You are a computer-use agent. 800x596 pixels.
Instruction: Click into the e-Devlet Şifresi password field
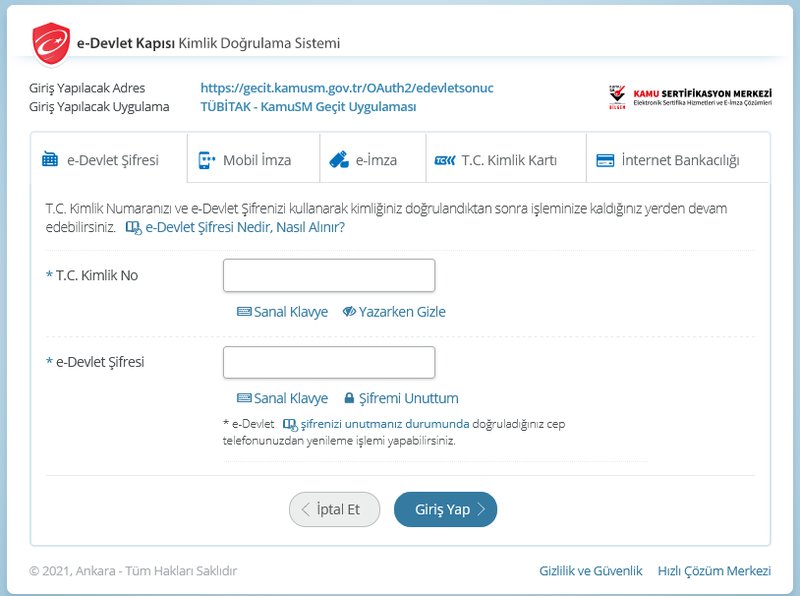tap(329, 362)
